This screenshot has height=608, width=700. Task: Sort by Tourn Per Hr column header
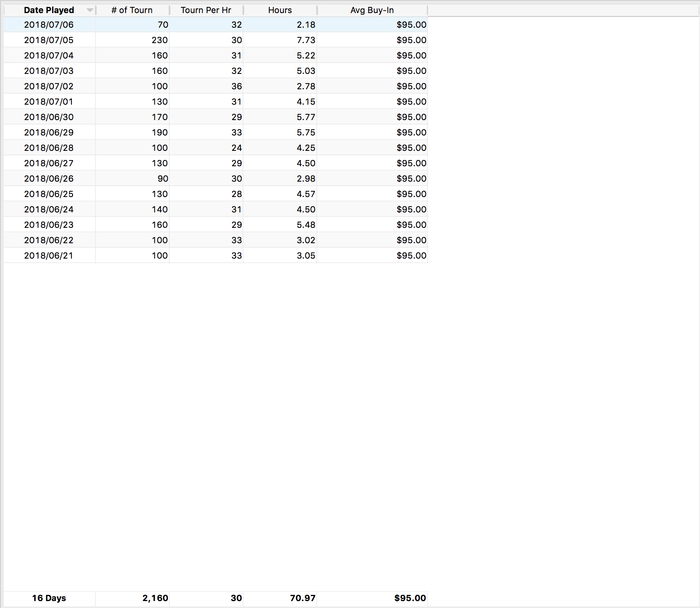(206, 10)
